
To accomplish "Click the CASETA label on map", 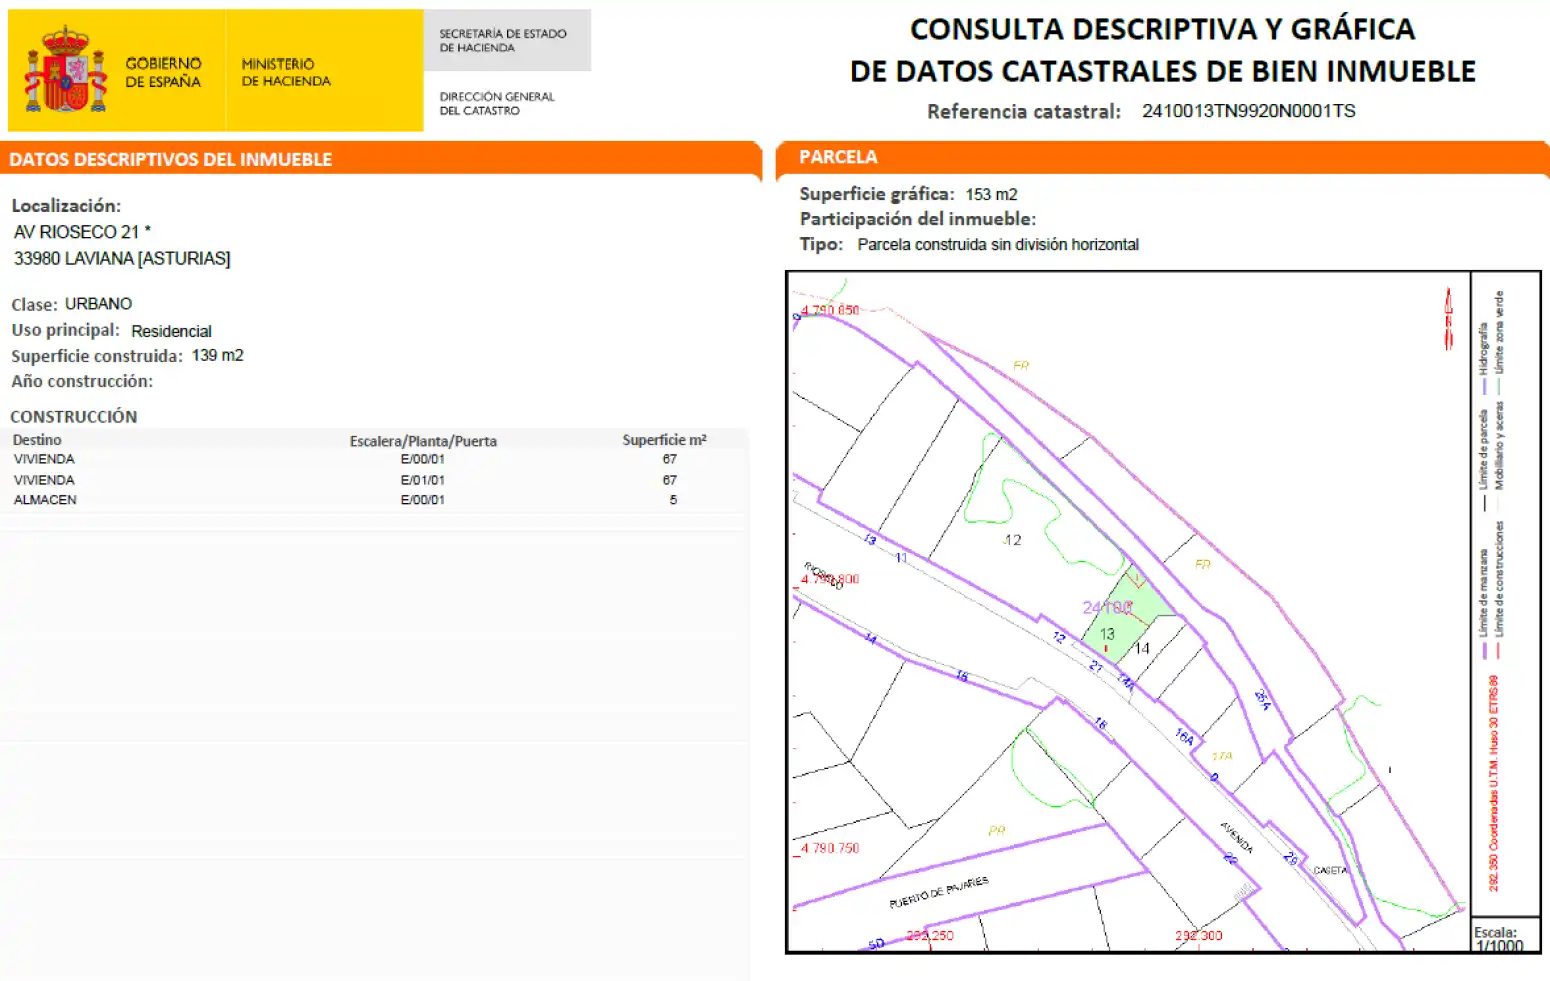I will [x=1330, y=870].
